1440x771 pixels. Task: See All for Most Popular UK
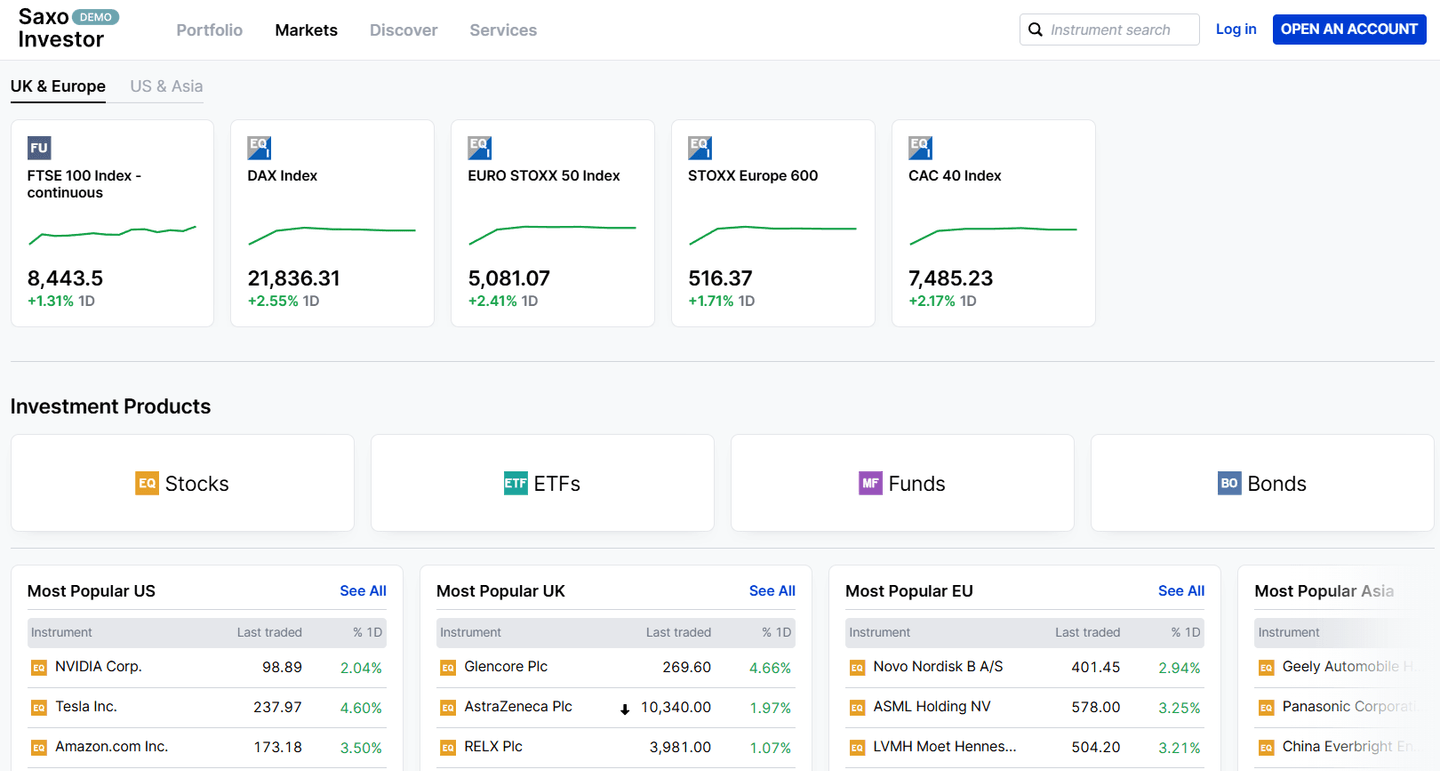coord(772,591)
